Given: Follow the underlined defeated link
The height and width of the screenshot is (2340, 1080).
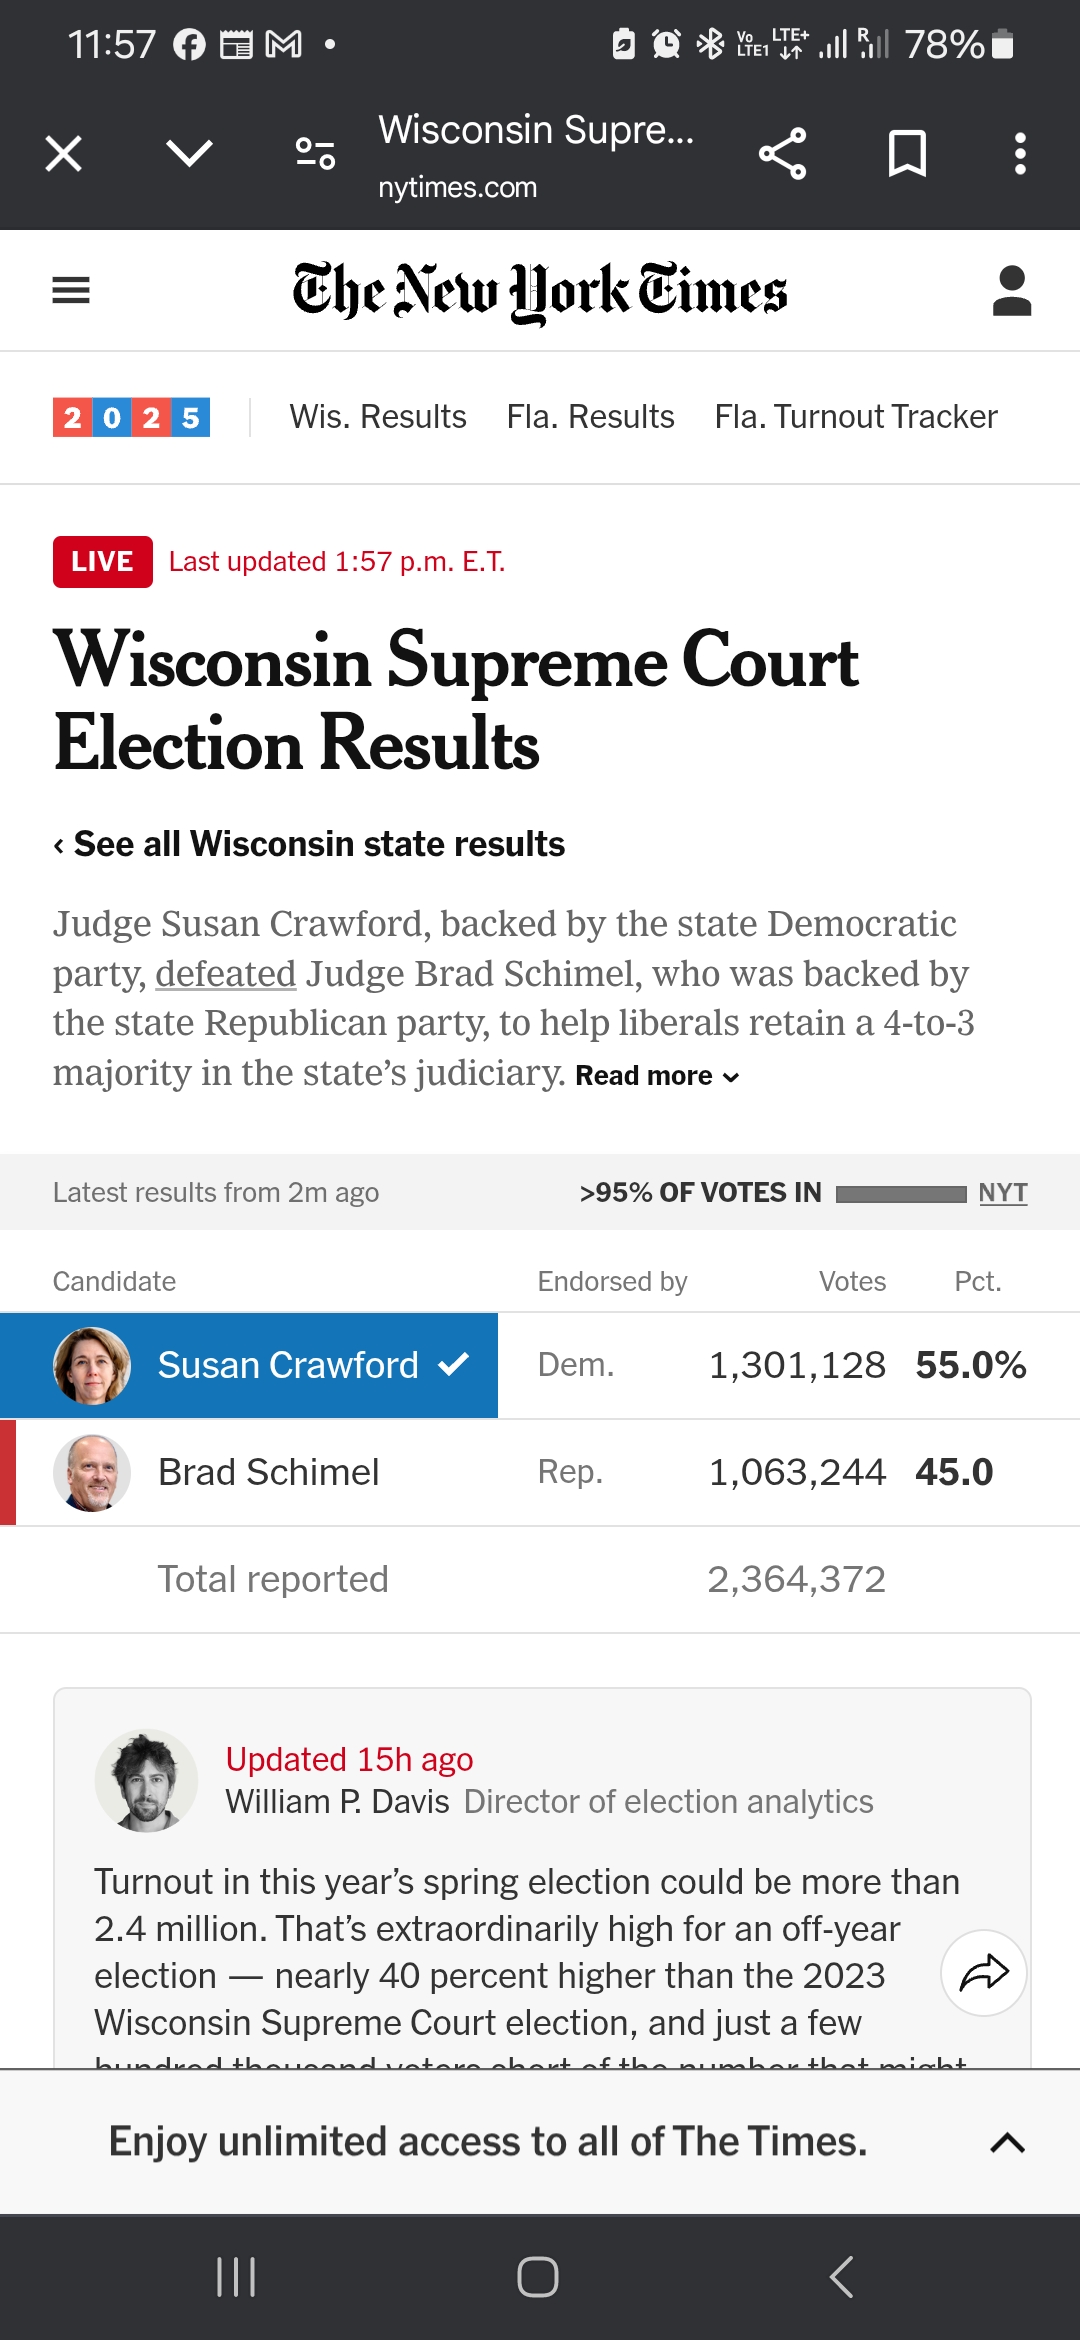Looking at the screenshot, I should click(226, 974).
